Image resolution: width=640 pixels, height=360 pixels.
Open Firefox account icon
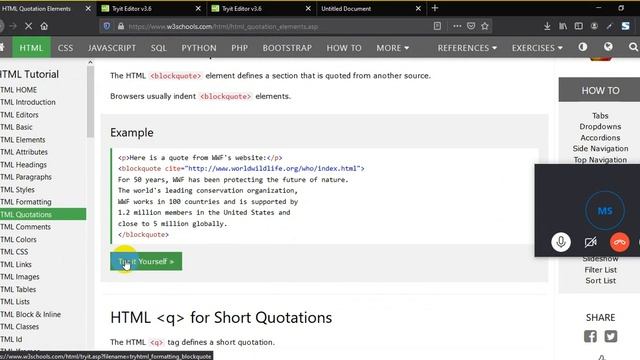[594, 26]
